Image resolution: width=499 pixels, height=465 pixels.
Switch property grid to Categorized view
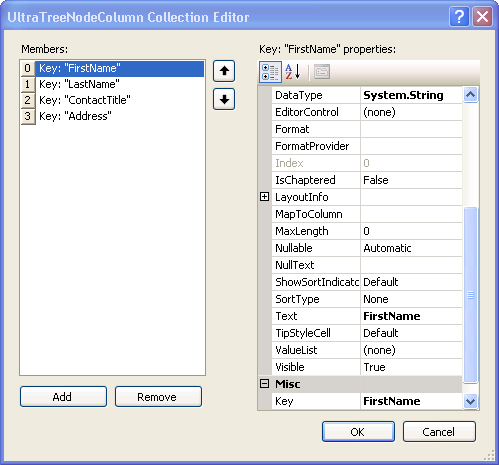click(270, 72)
